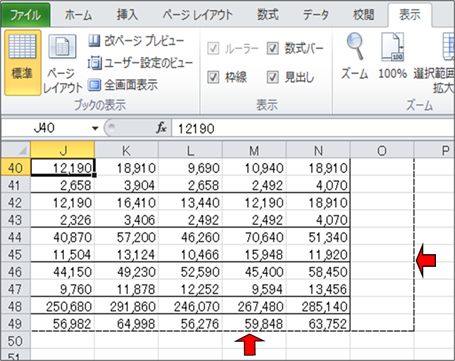Select column M header
This screenshot has width=455, height=361.
(x=254, y=150)
